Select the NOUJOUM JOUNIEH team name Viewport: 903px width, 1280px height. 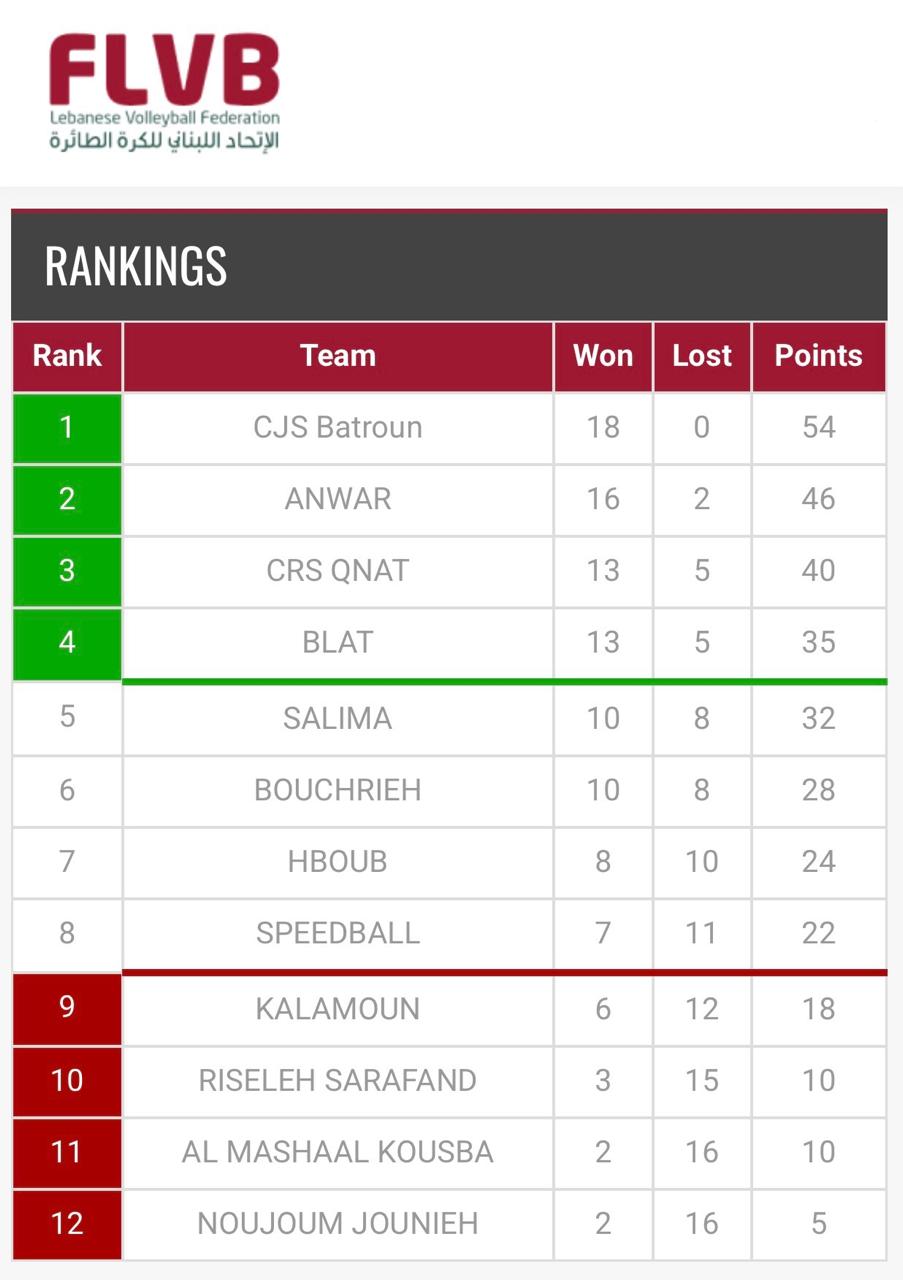coord(338,1224)
